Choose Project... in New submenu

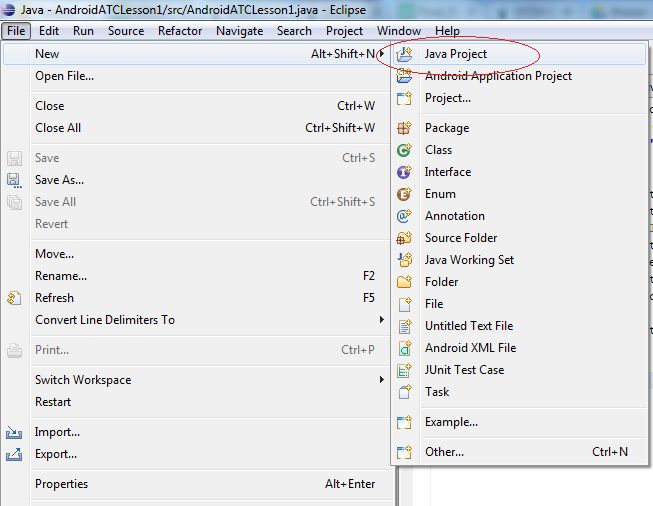(x=519, y=98)
